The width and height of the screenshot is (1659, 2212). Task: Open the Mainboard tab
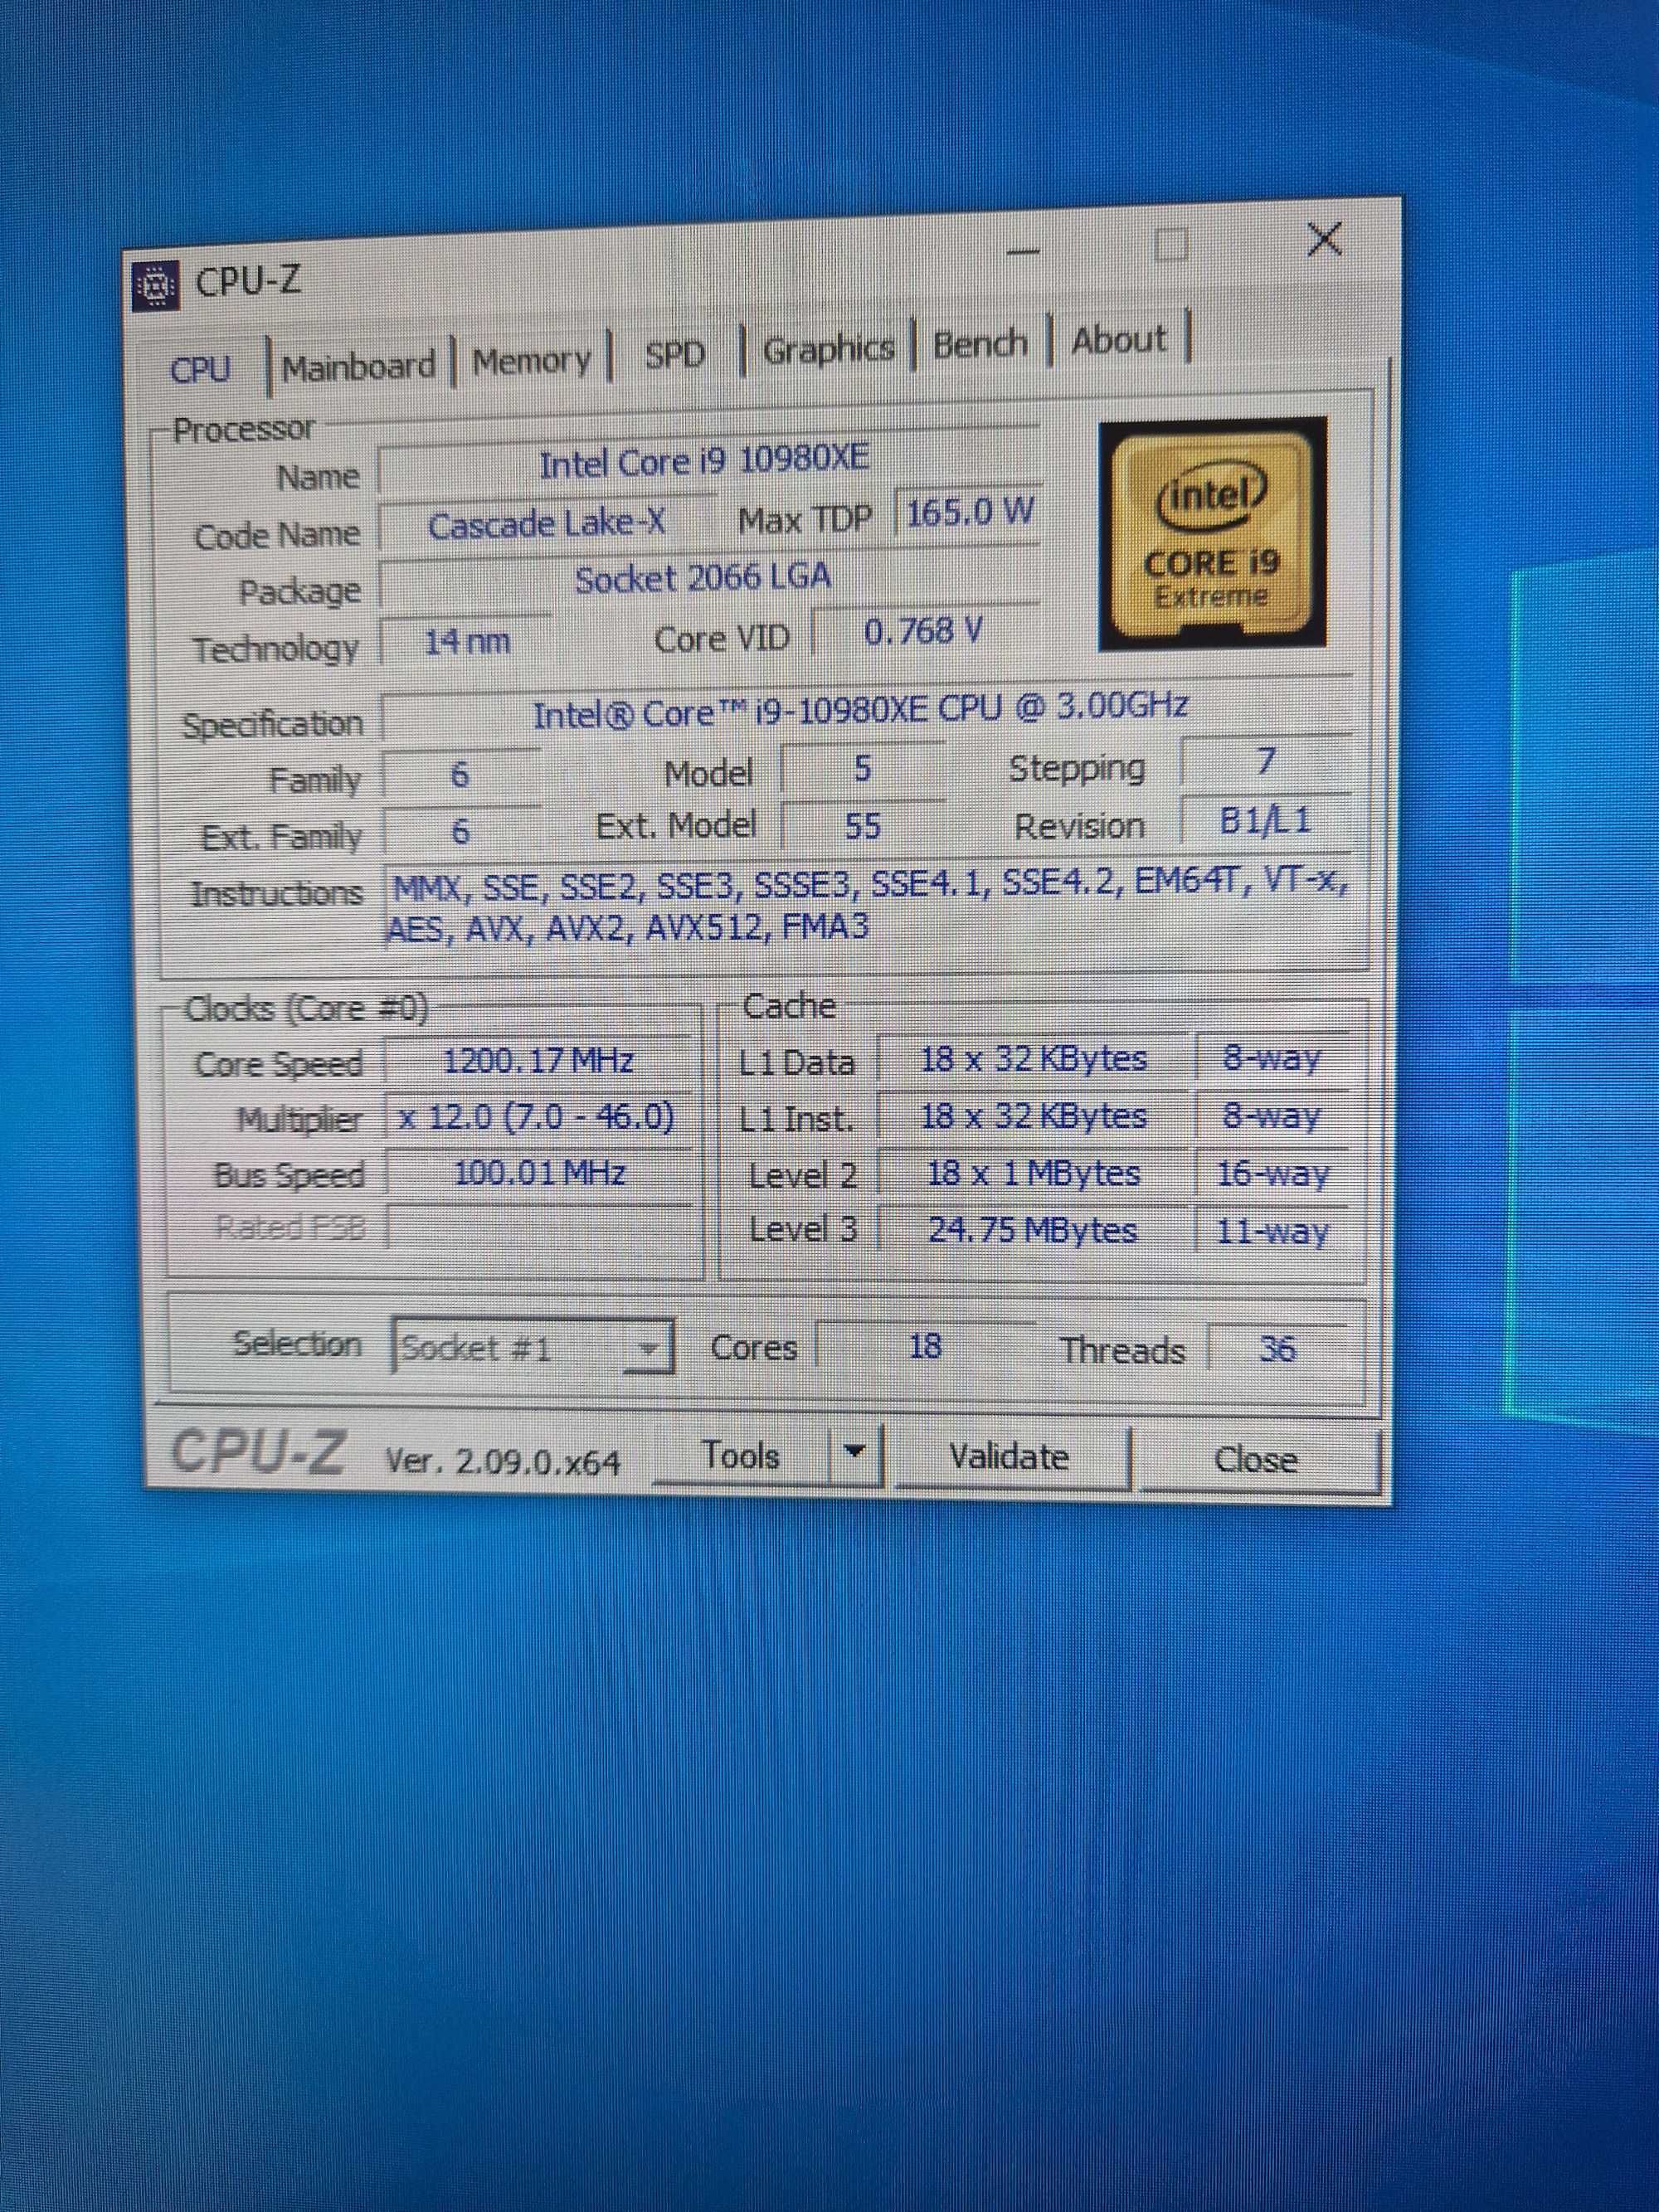click(x=358, y=365)
